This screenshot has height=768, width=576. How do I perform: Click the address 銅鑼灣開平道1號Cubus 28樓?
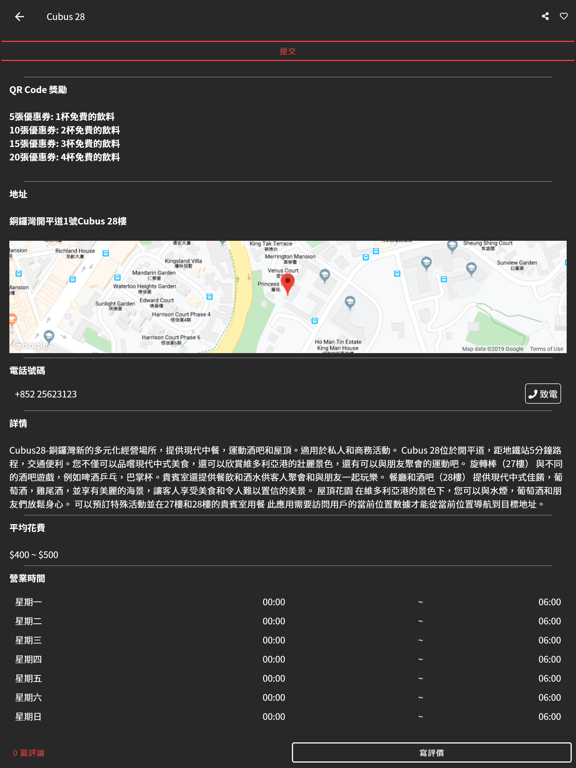[x=68, y=221]
